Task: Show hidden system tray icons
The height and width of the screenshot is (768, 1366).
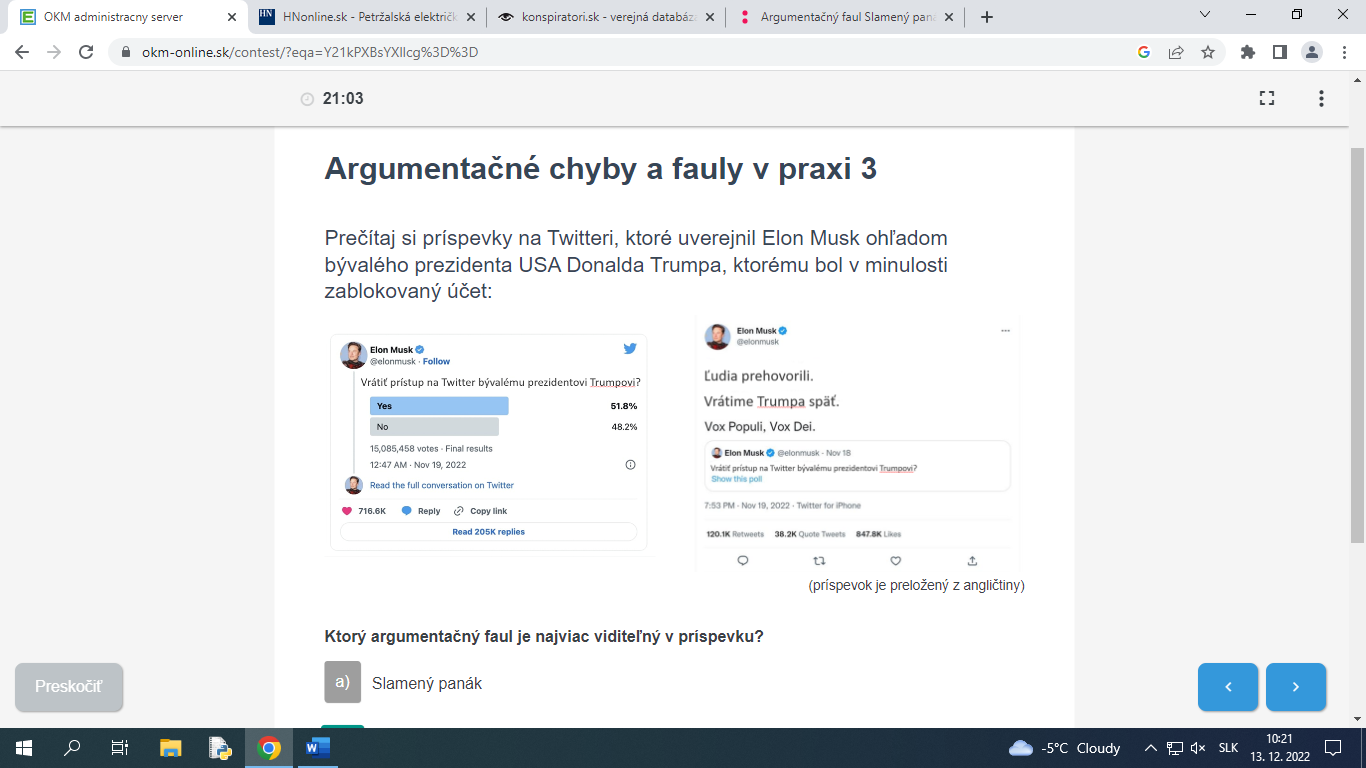Action: 1151,748
